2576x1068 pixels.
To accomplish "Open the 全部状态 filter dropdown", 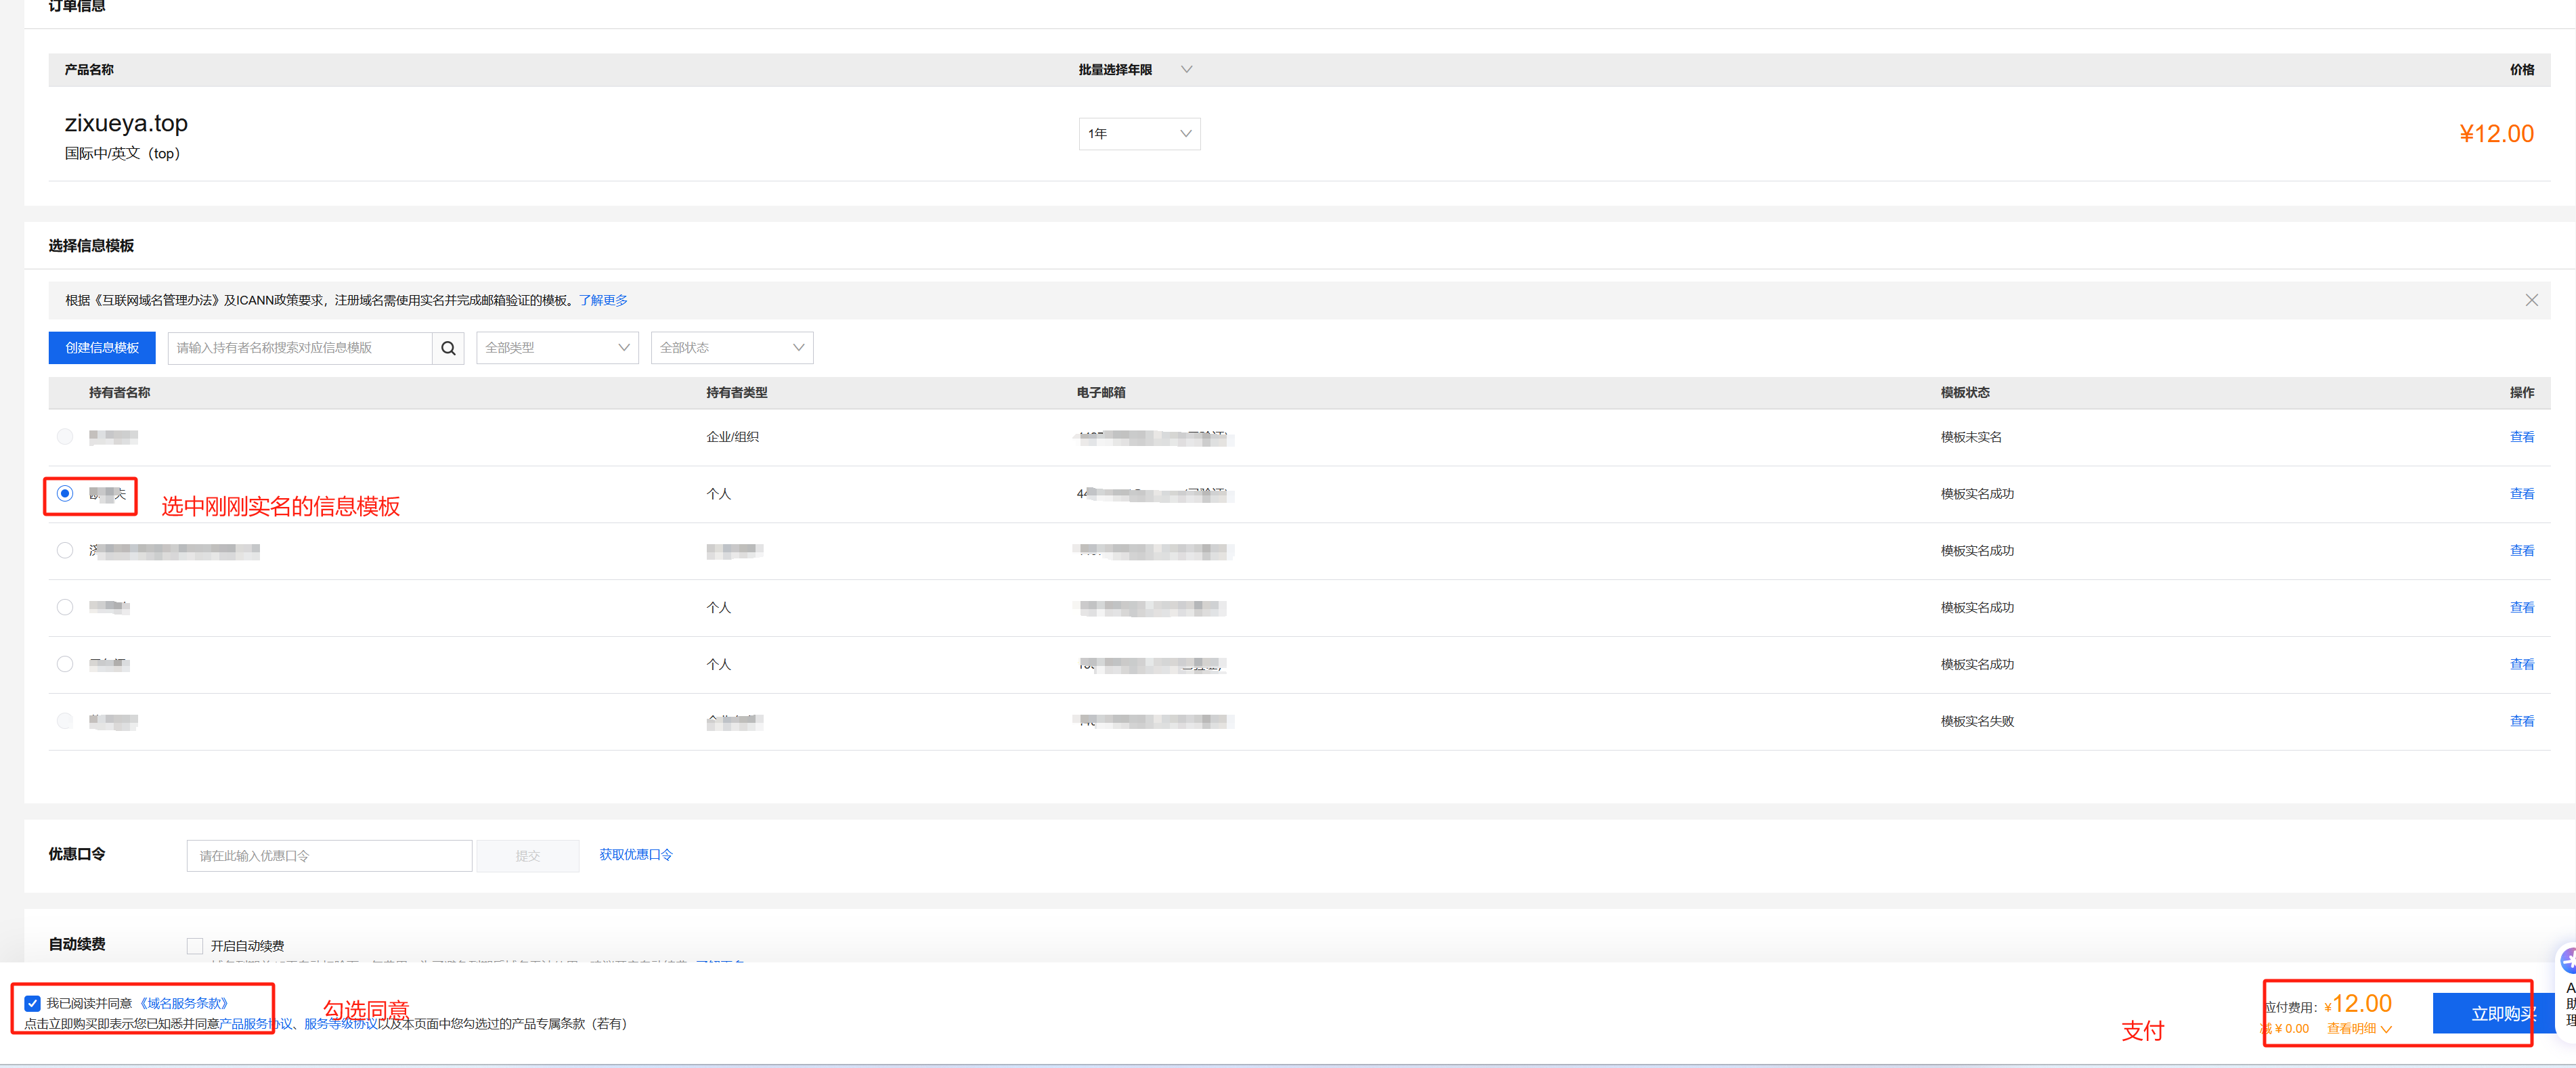I will pos(731,348).
